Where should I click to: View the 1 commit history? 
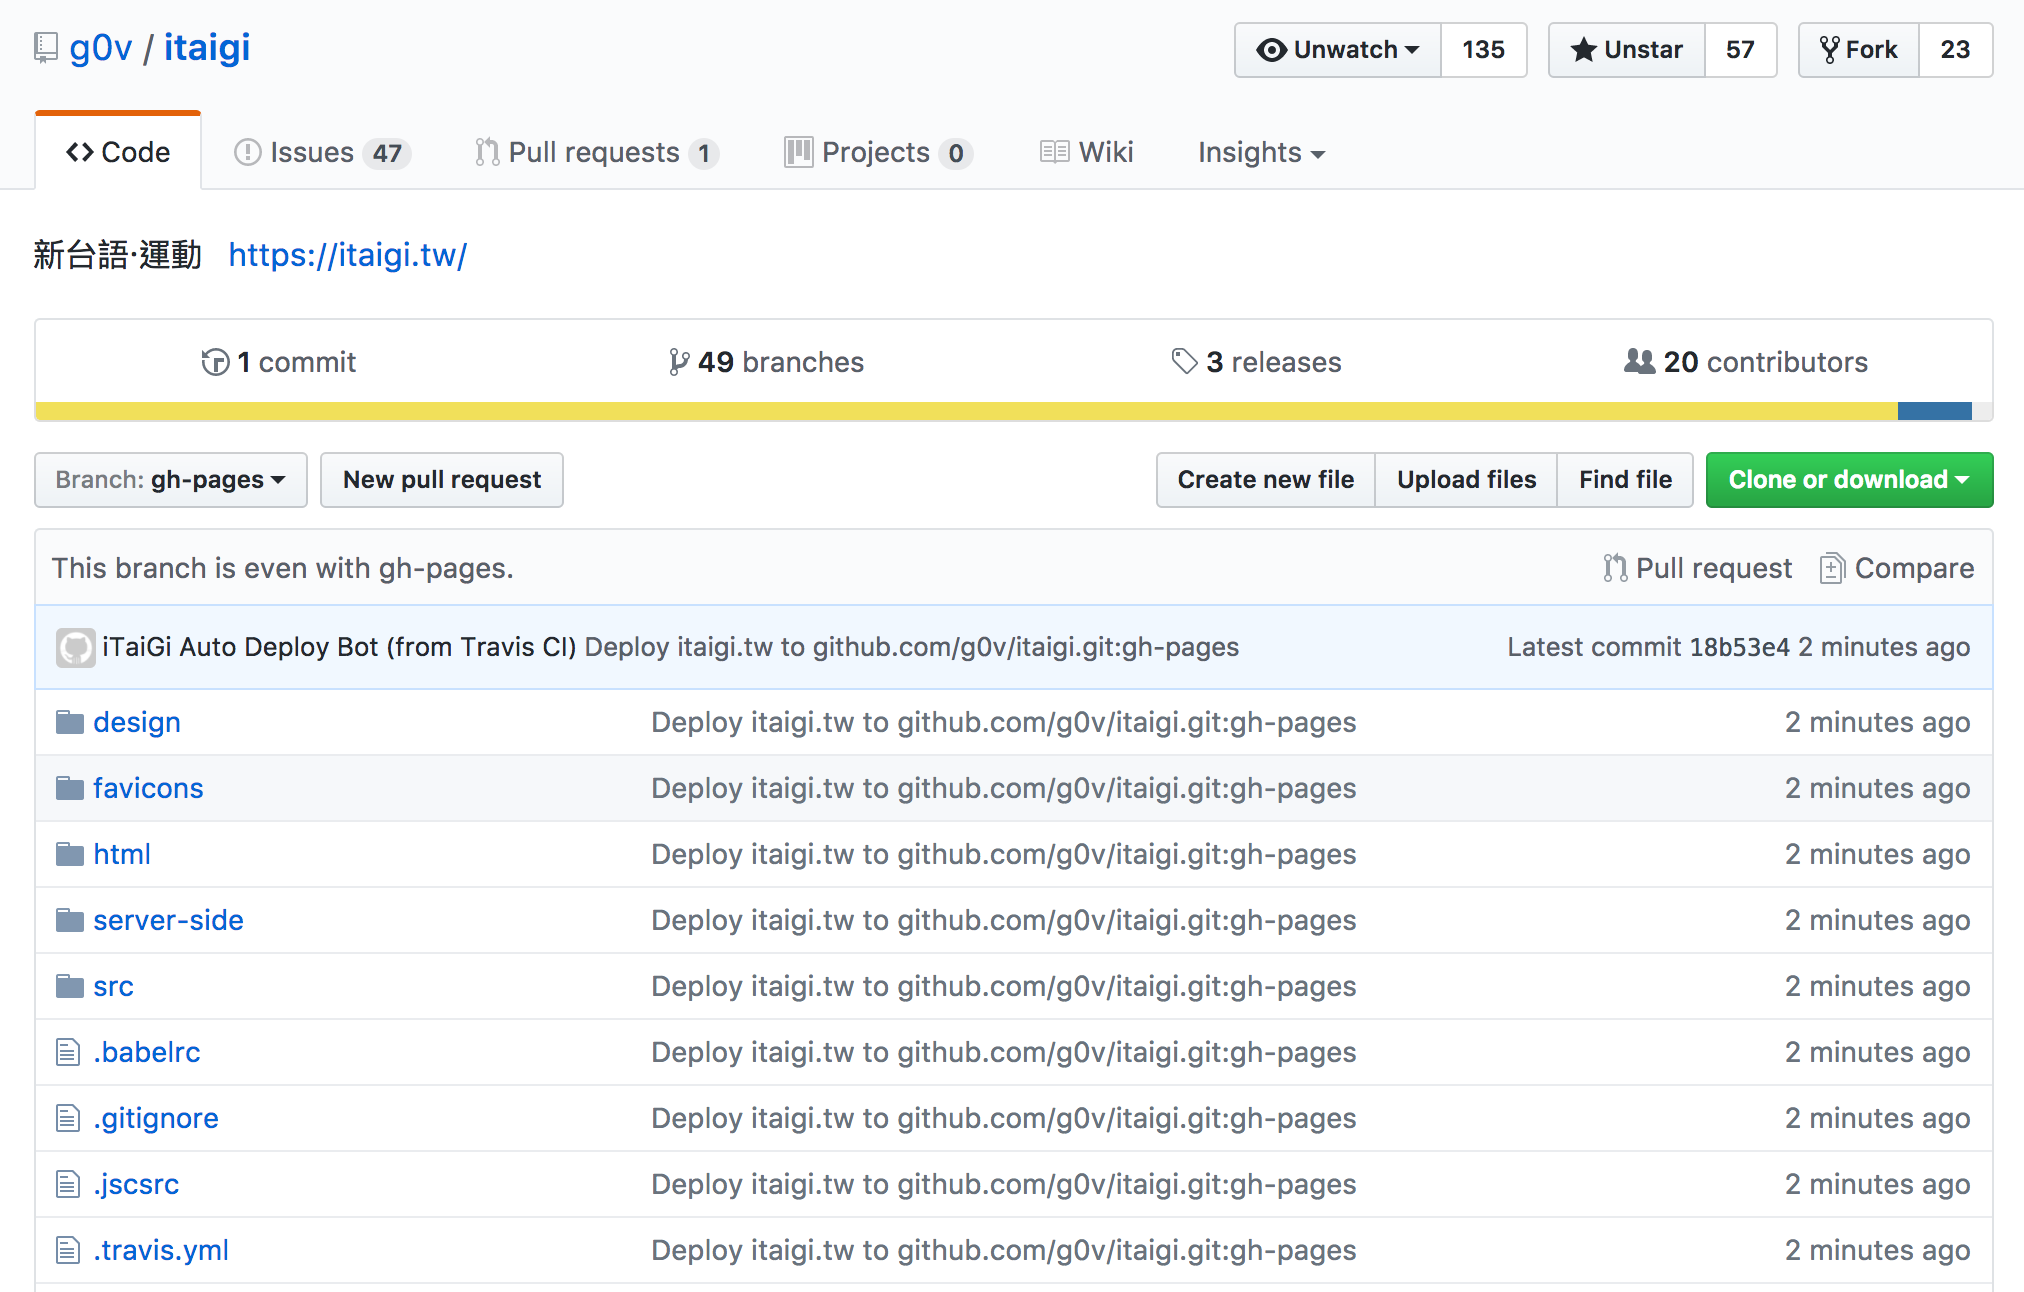279,362
